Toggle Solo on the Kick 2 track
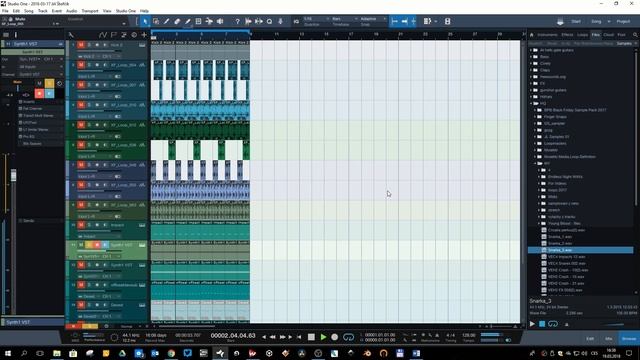 pos(89,45)
